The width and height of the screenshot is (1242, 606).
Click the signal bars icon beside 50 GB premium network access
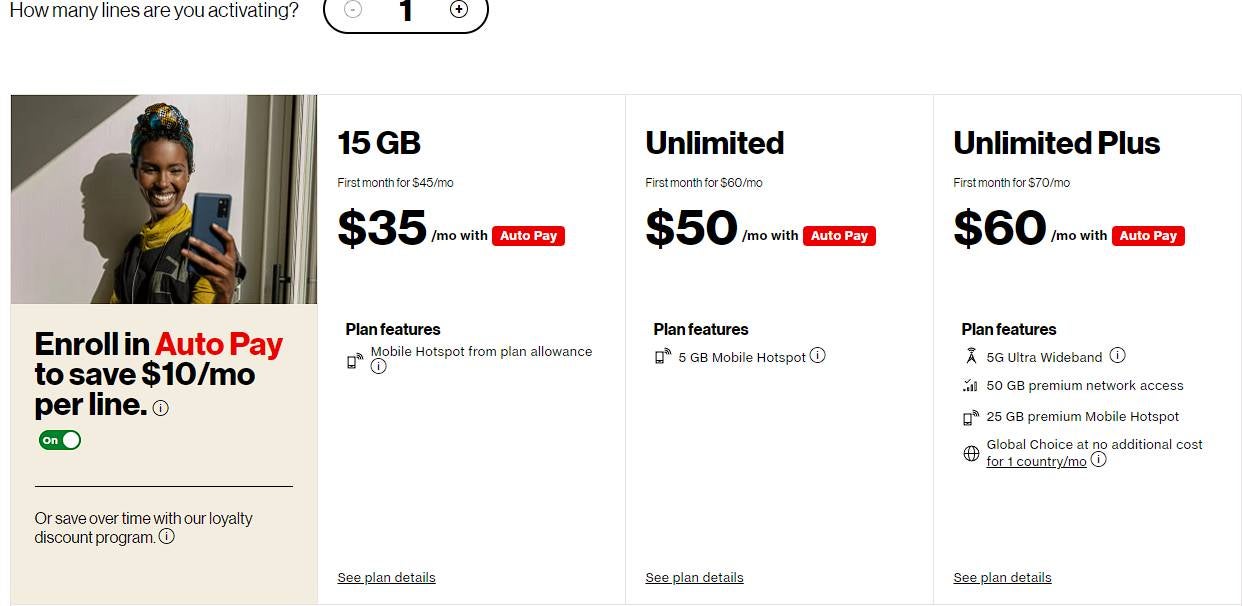(x=970, y=385)
